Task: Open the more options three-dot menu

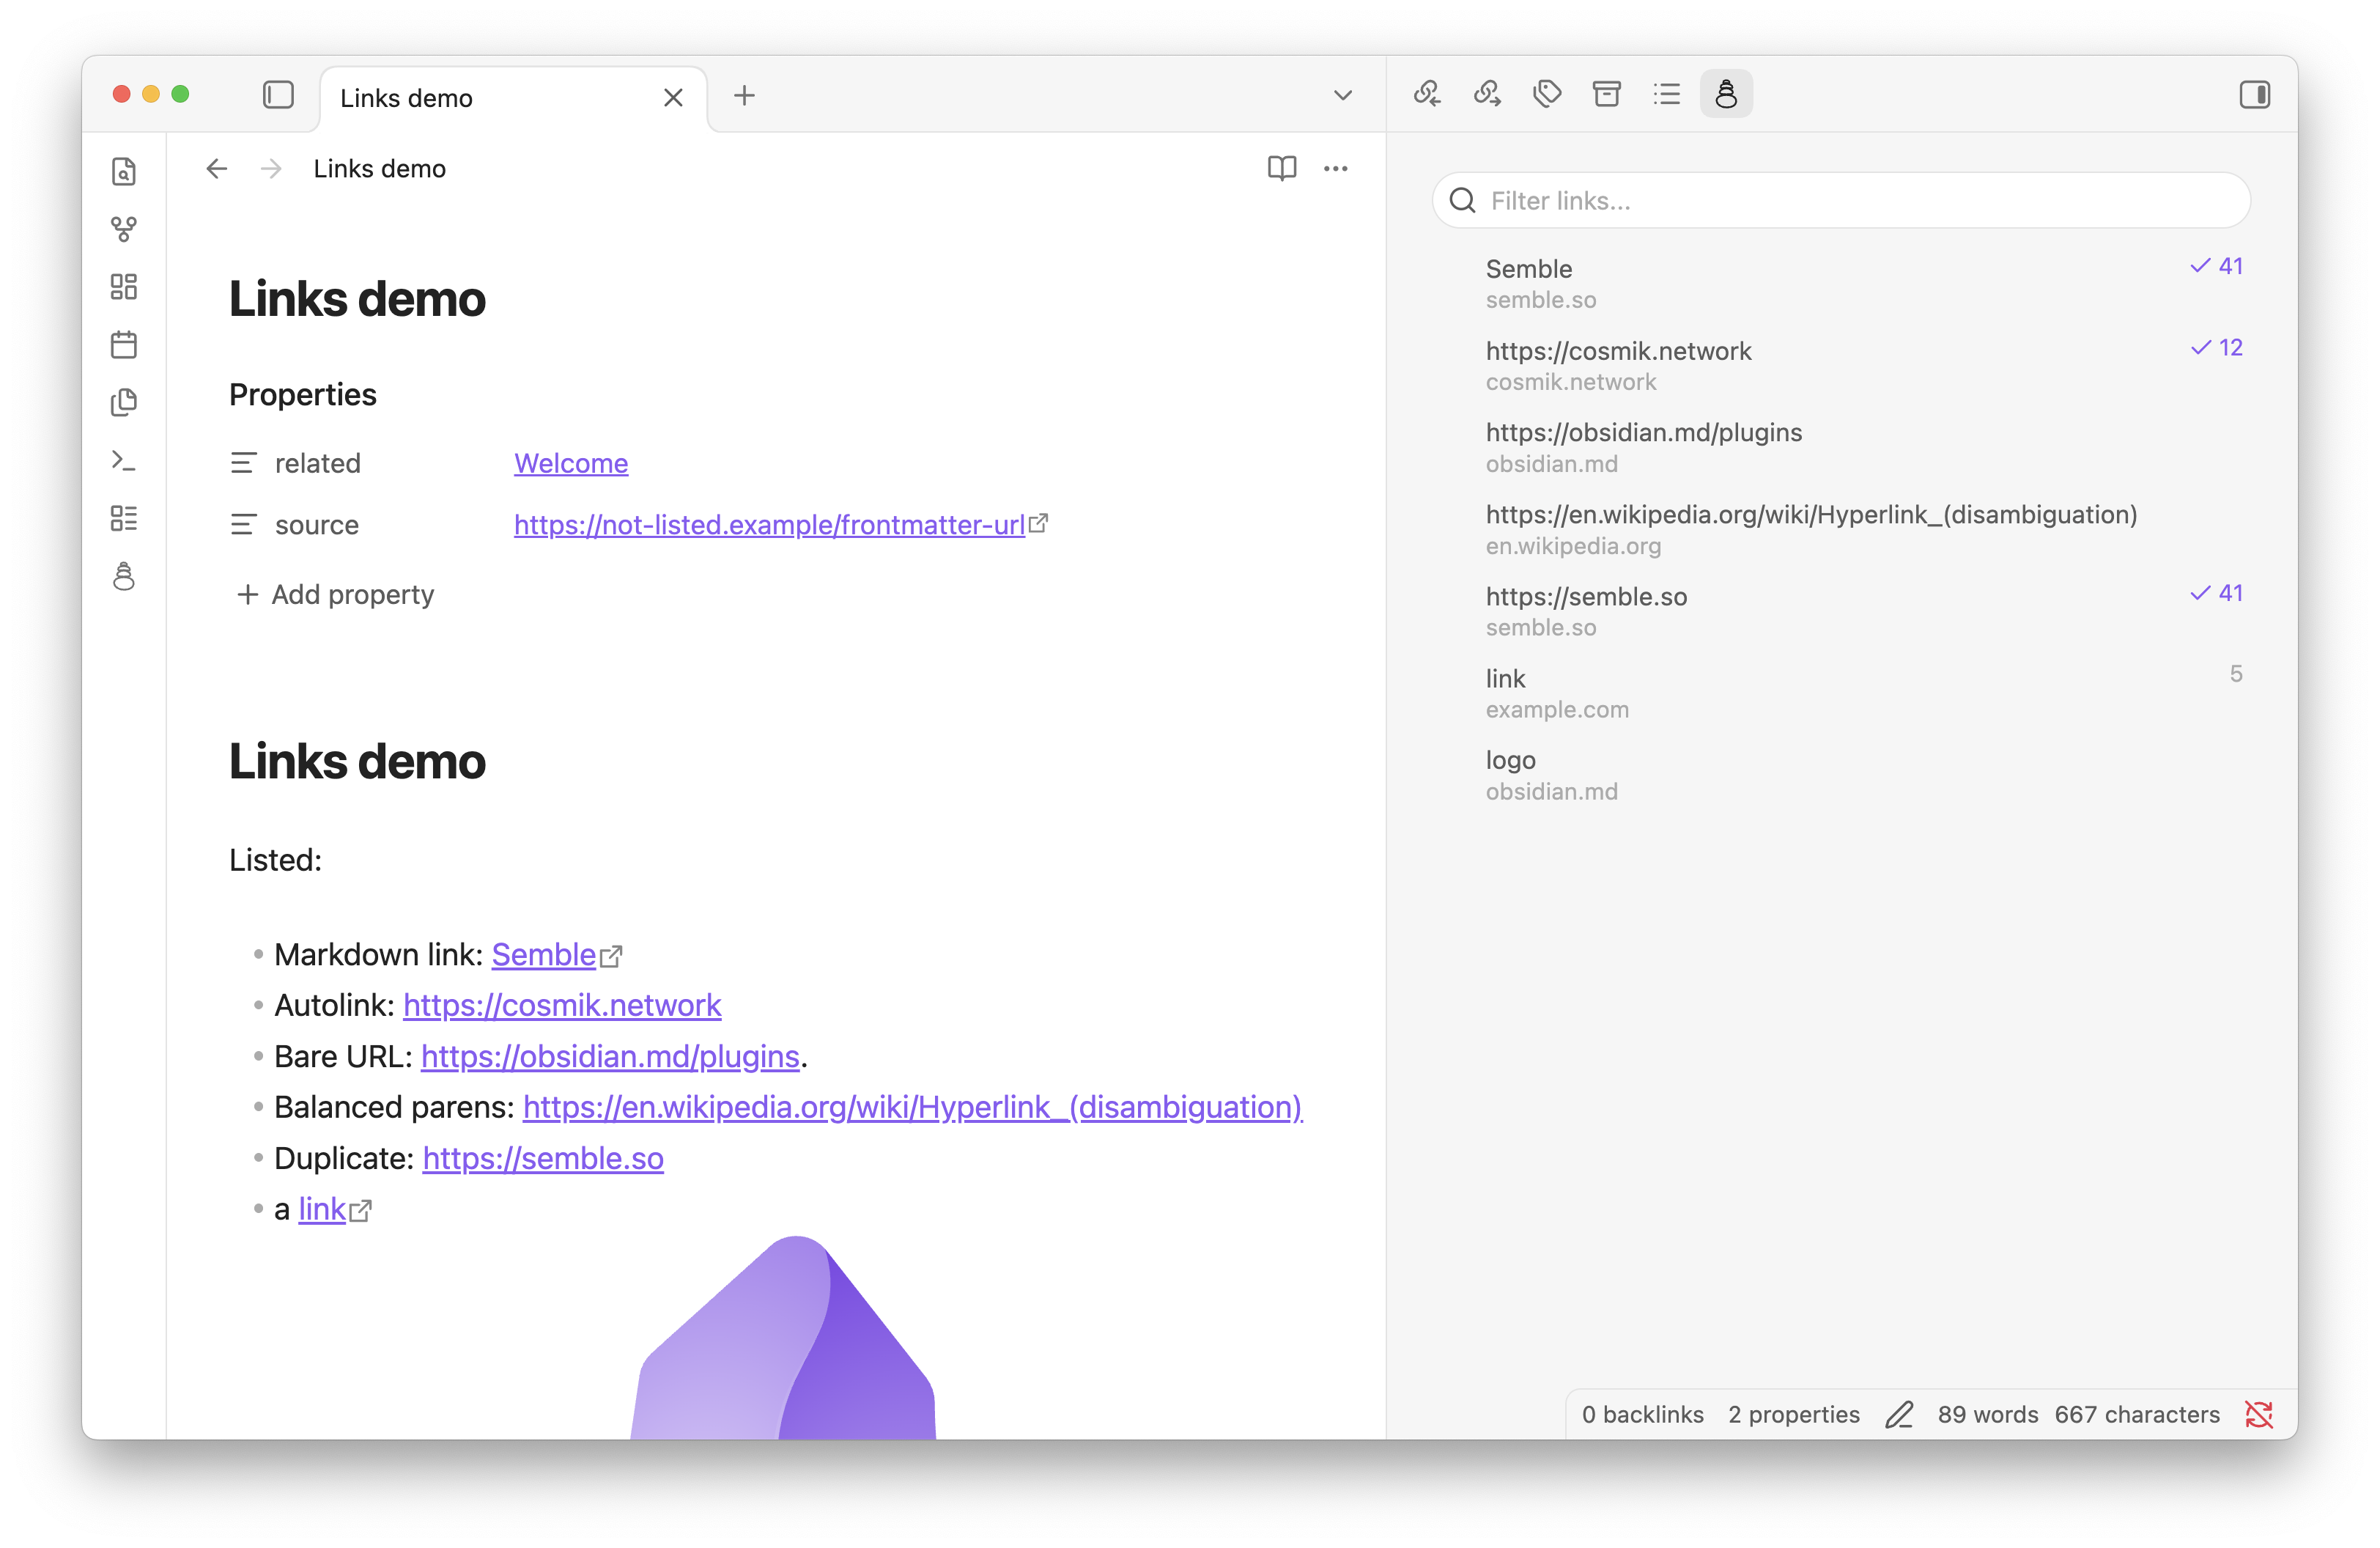Action: tap(1336, 168)
